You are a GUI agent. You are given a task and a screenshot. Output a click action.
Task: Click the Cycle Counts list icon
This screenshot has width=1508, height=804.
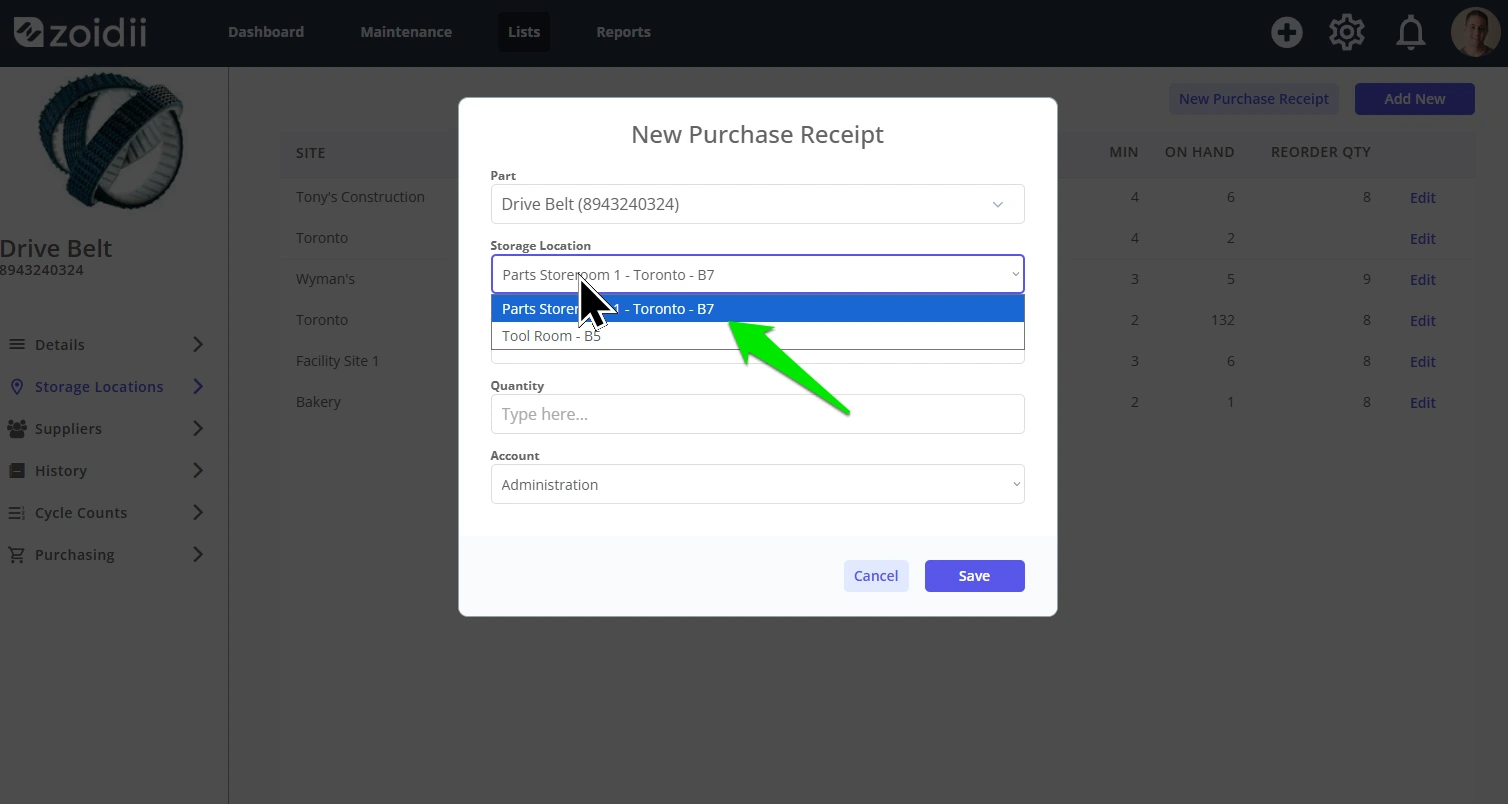coord(17,512)
